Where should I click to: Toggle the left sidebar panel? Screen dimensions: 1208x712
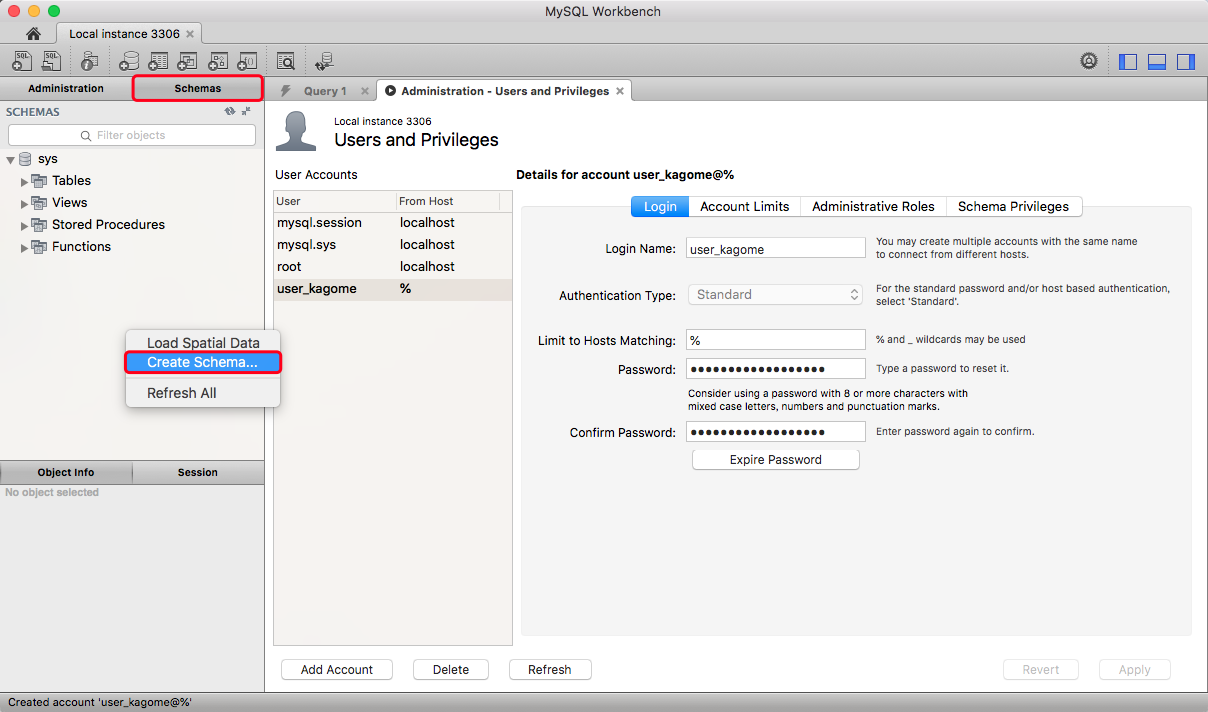pos(1128,61)
